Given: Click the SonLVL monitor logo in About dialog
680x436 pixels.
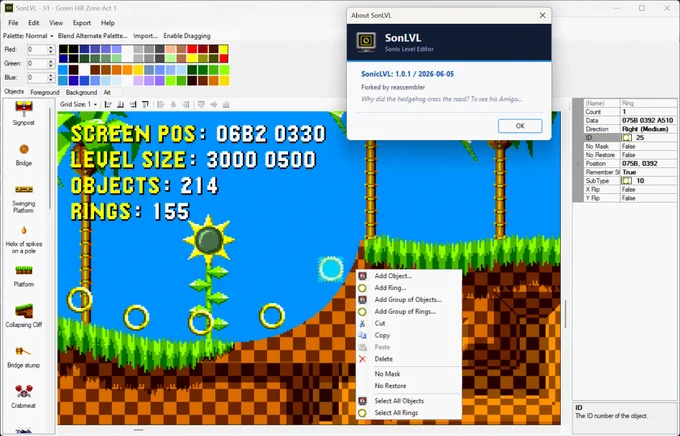Looking at the screenshot, I should coord(366,42).
